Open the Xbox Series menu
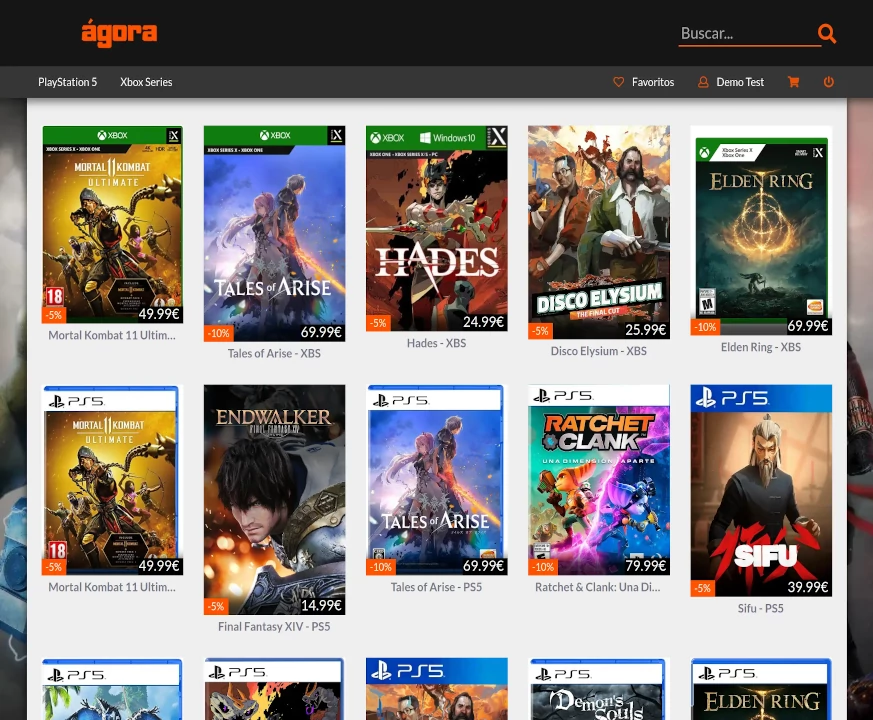The width and height of the screenshot is (873, 720). pos(146,82)
